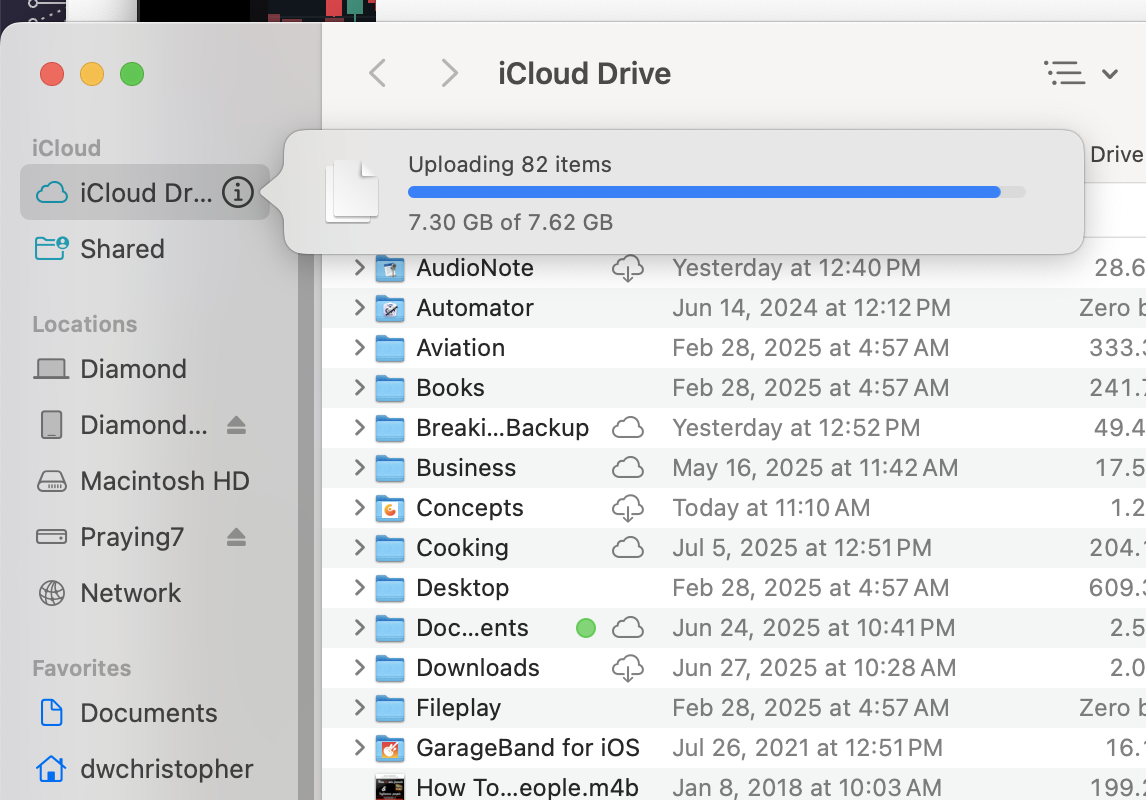The width and height of the screenshot is (1146, 800).
Task: Click 'Jul 26, 2021 at 12:51 PM' date cell
Action: 808,747
